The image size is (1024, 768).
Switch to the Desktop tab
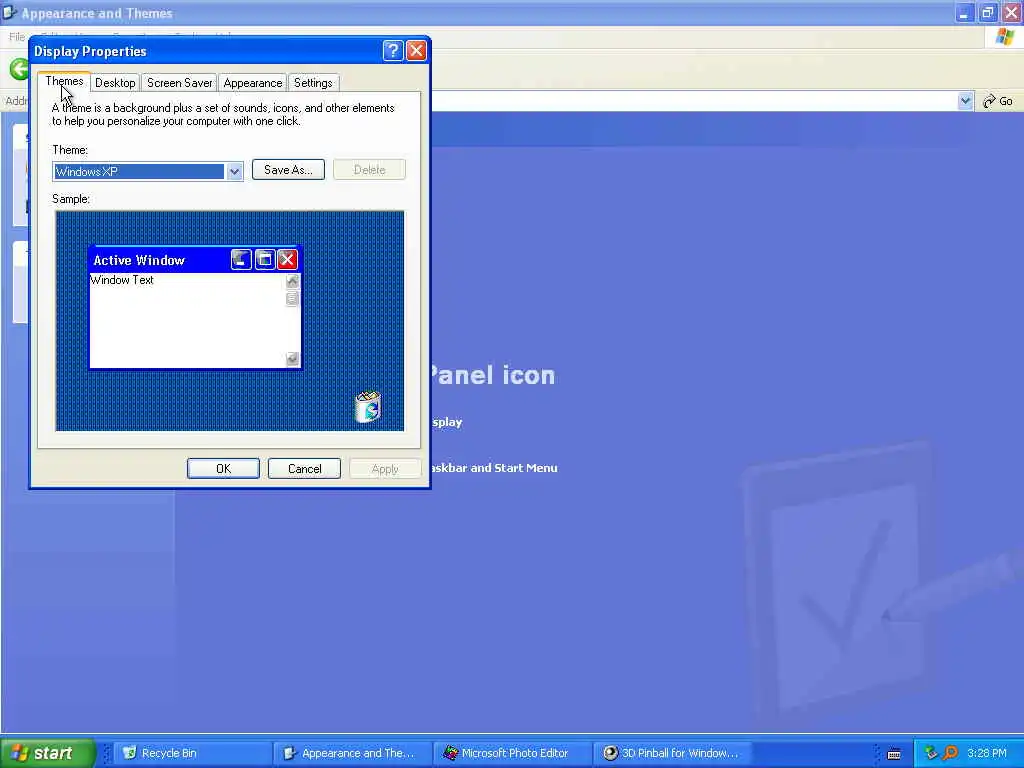[115, 83]
